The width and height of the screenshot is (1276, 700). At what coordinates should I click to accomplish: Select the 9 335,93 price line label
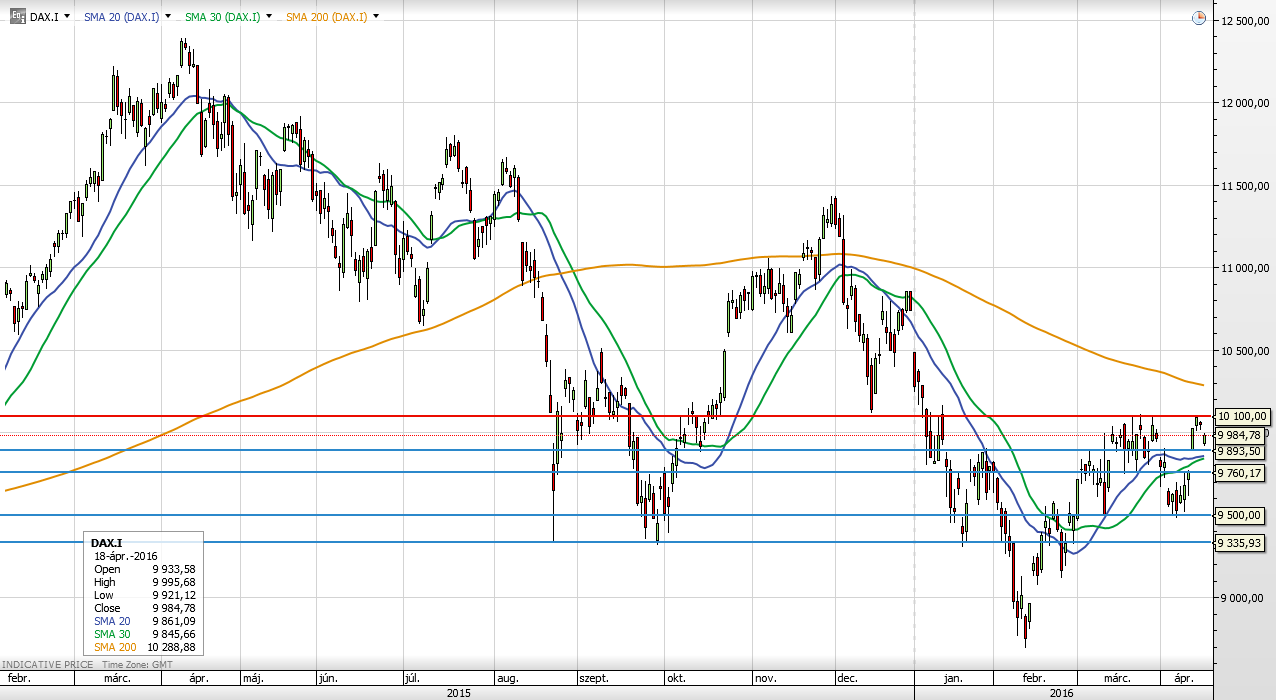coord(1238,542)
